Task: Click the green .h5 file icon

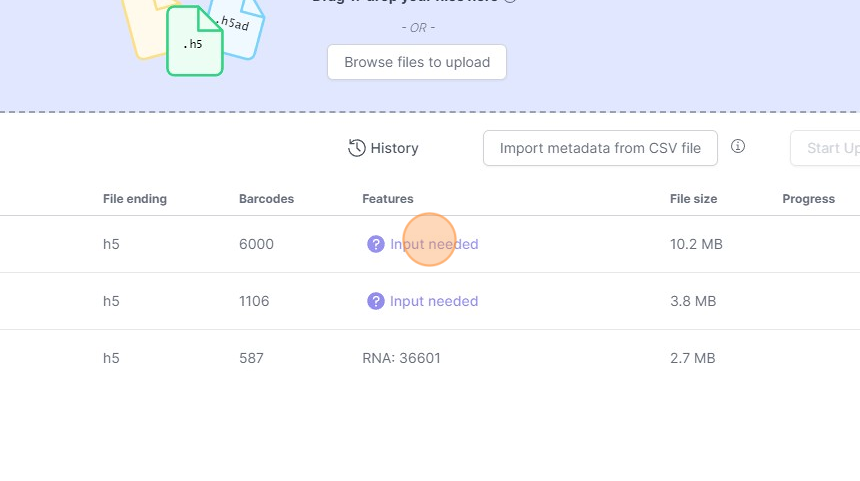Action: click(x=193, y=42)
